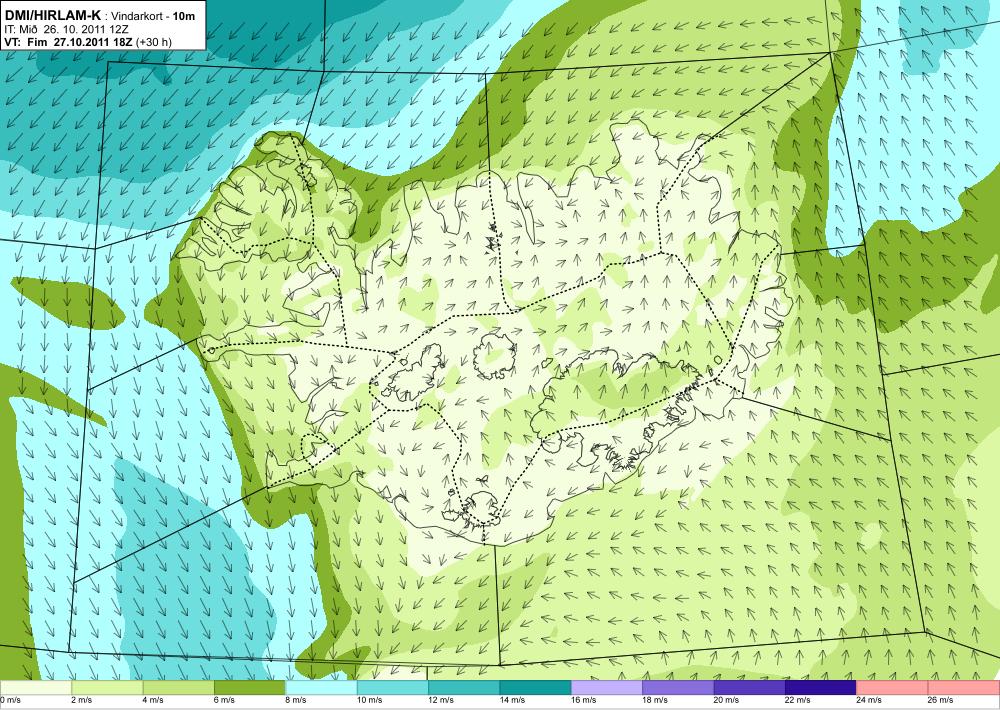This screenshot has height=710, width=1000.
Task: Click the '2 m/s' legend label
Action: coord(82,700)
